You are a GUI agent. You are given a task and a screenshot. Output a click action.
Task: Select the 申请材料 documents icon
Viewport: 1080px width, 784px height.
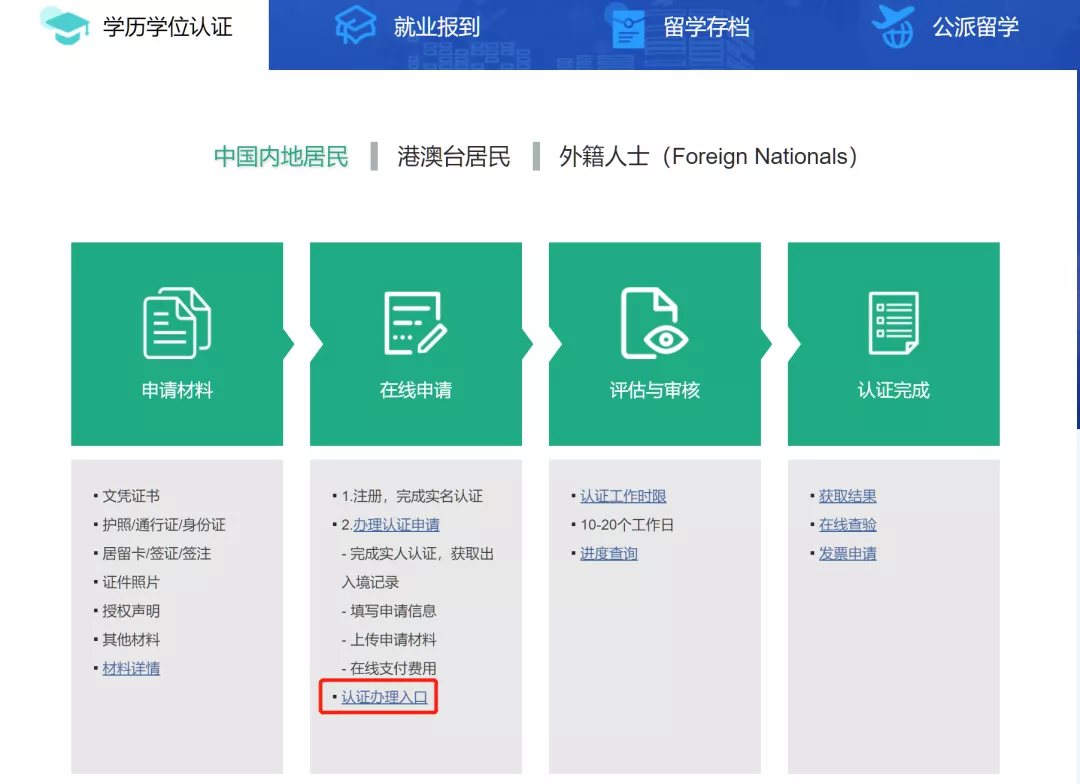[x=176, y=320]
